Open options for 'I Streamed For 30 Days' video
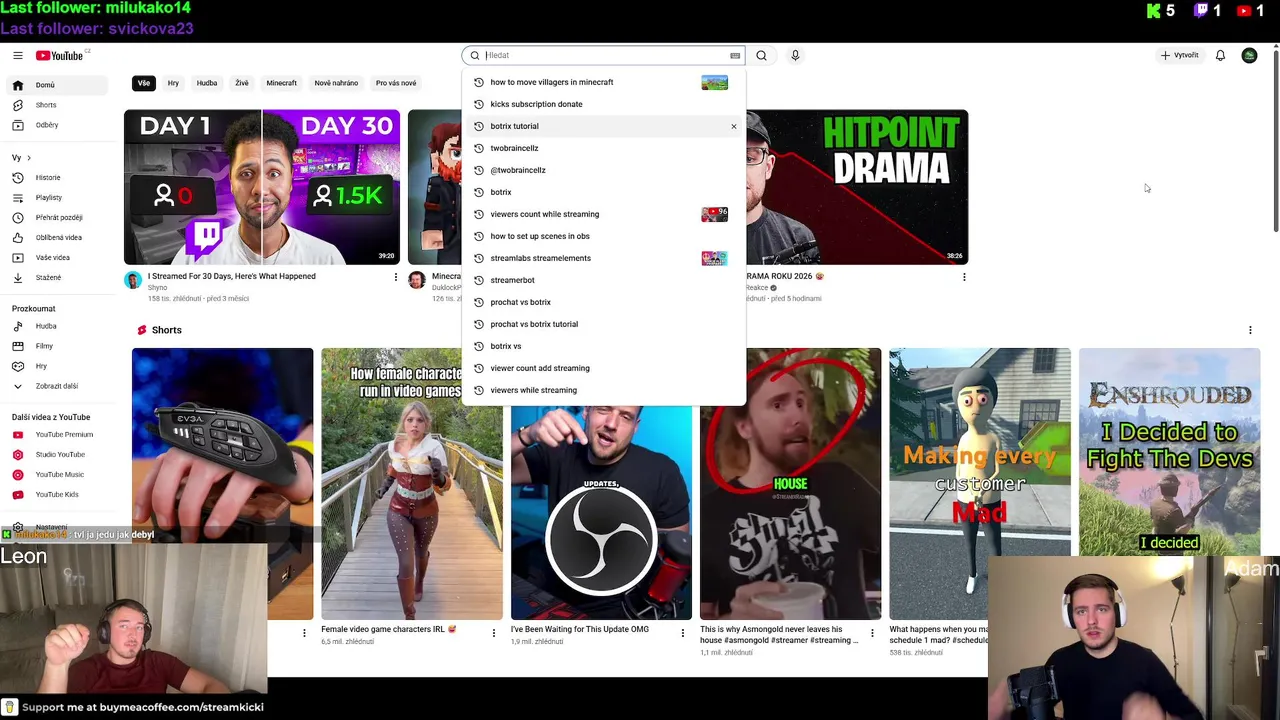 [x=395, y=277]
